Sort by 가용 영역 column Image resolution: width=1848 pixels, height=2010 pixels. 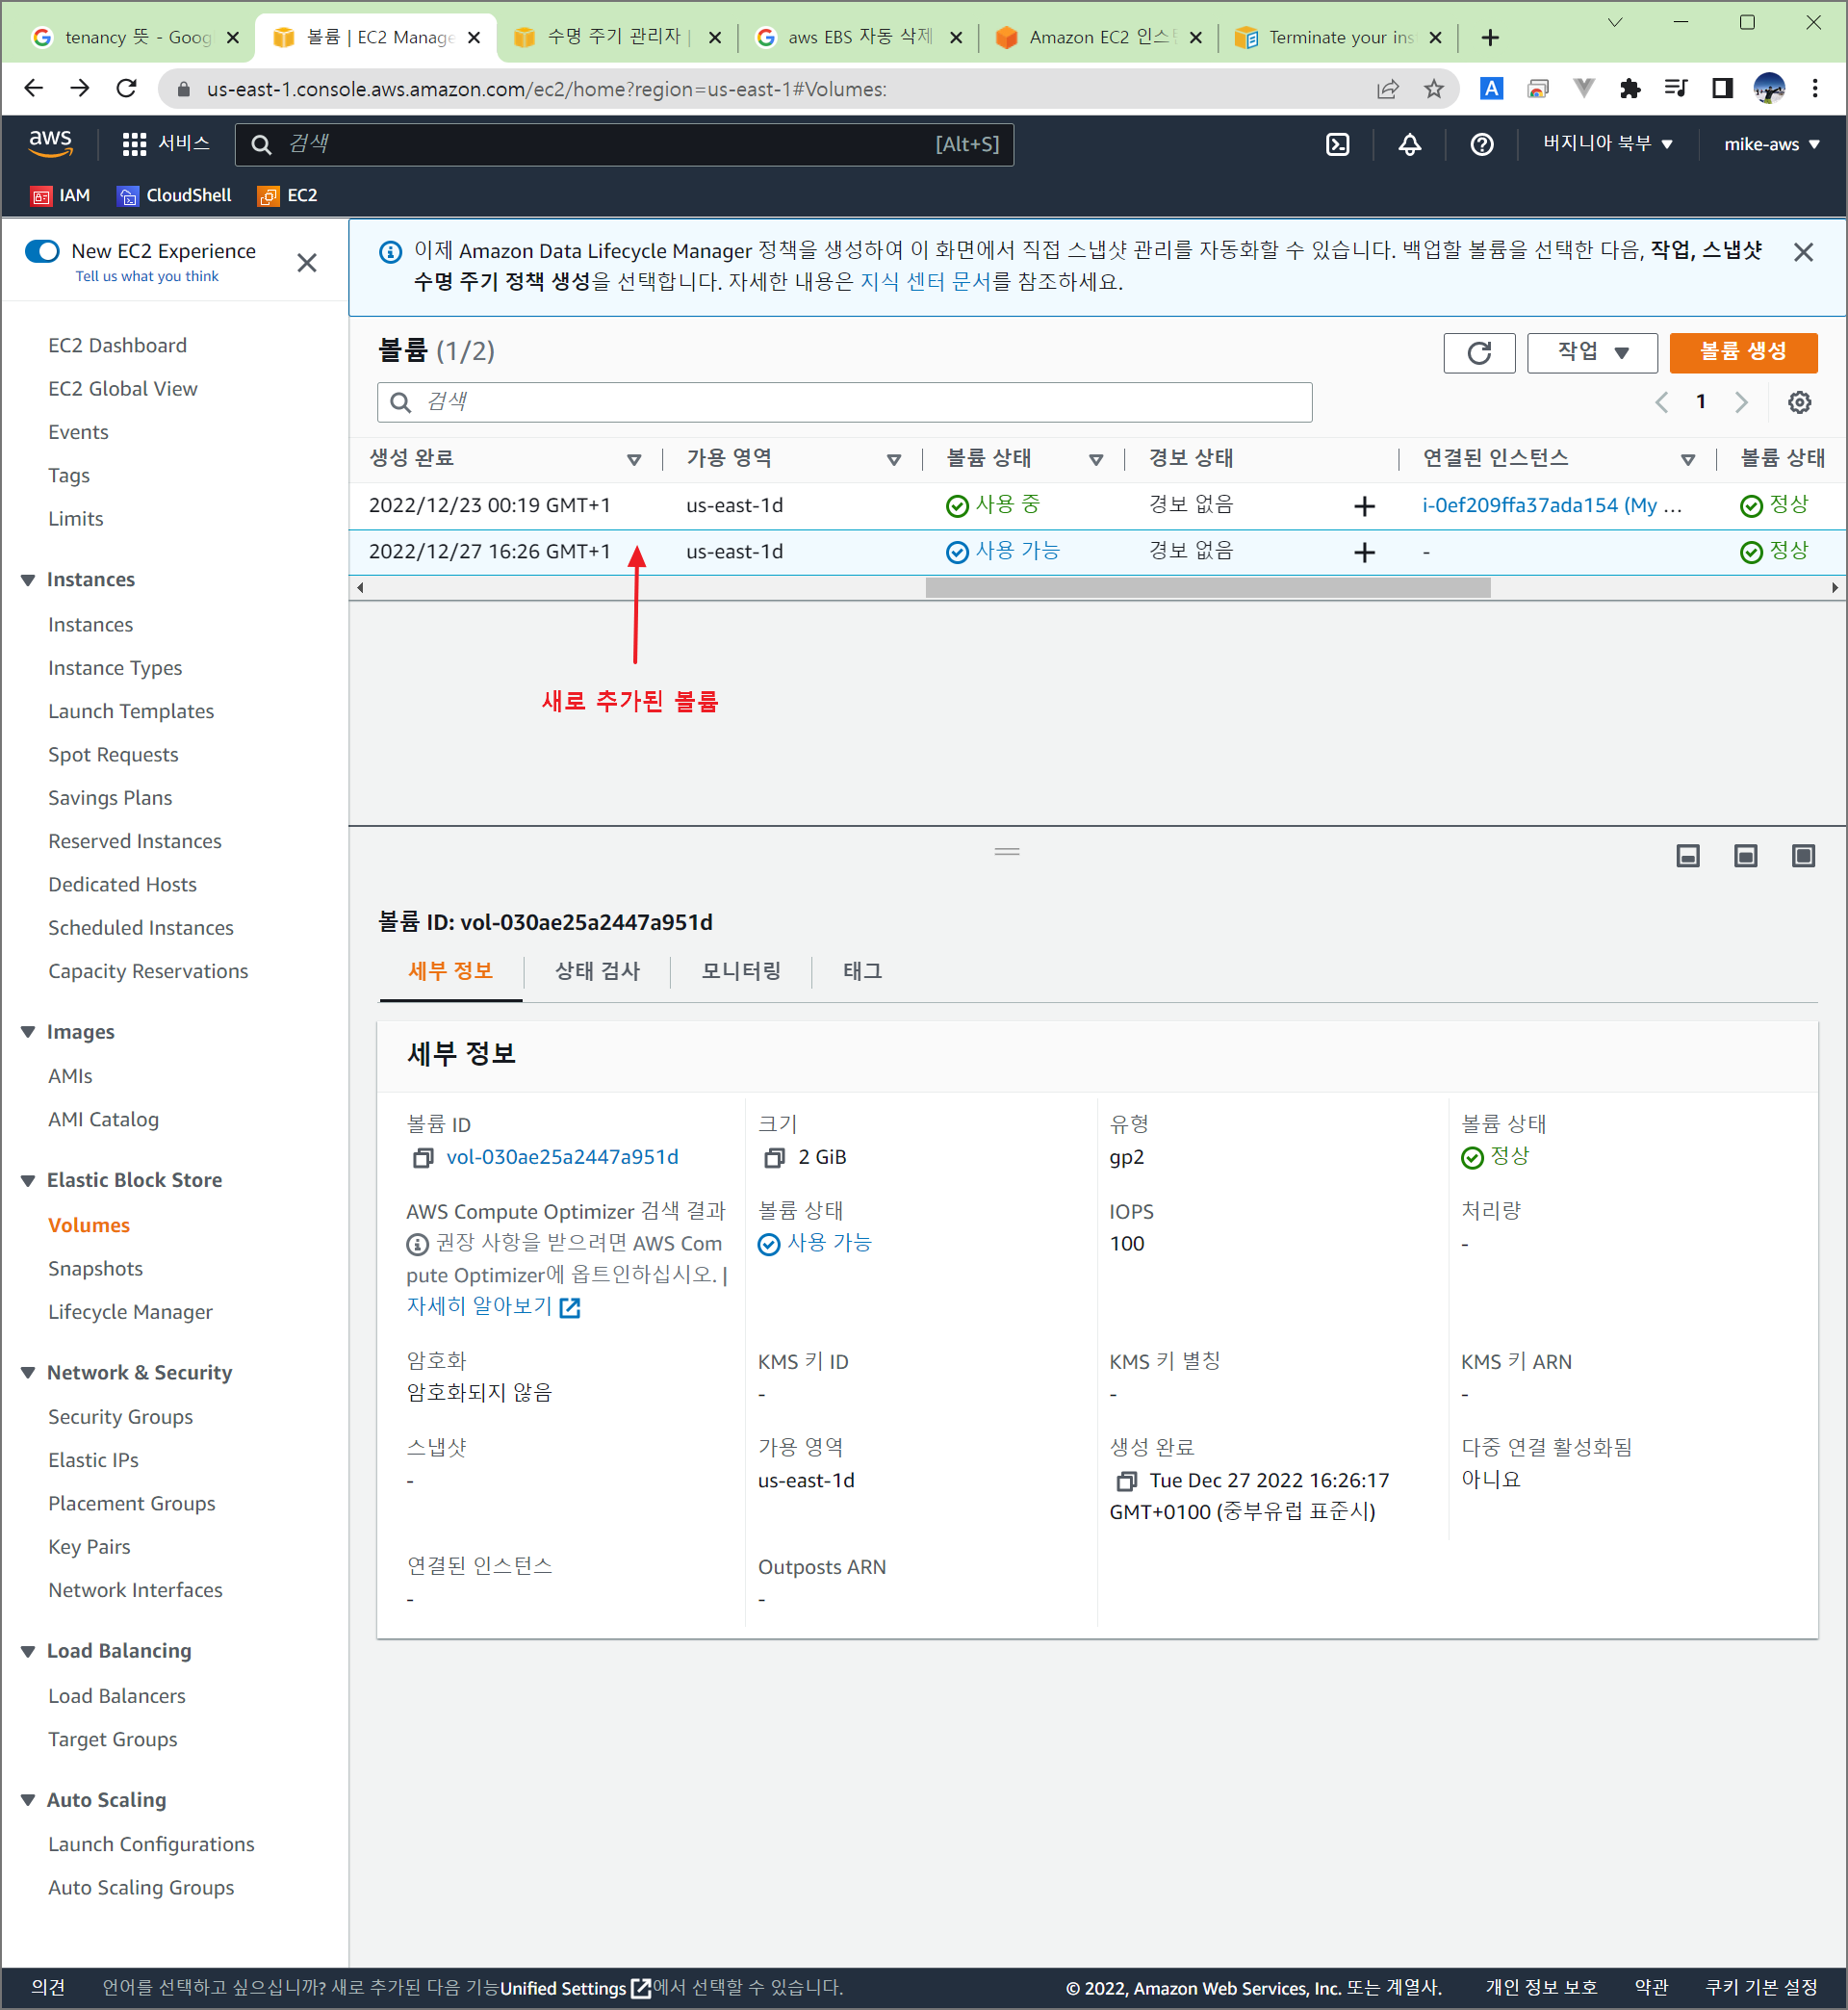893,459
